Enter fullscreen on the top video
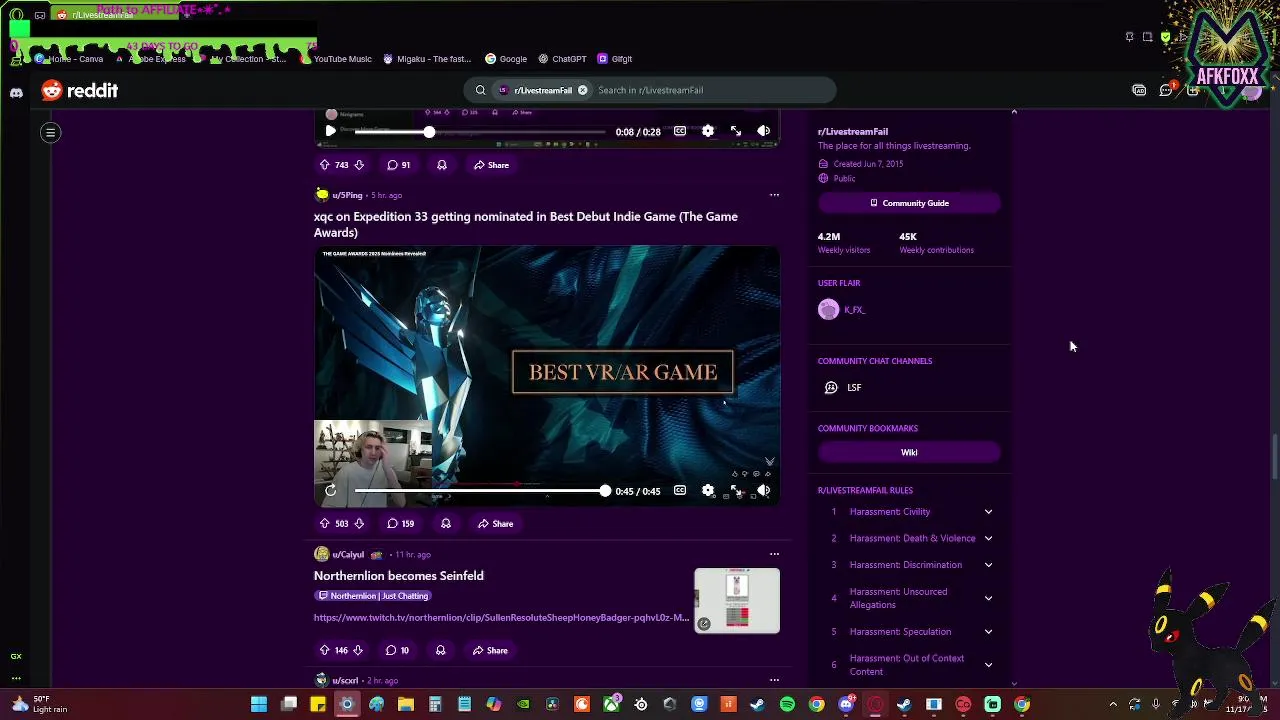The height and width of the screenshot is (720, 1280). (x=736, y=131)
